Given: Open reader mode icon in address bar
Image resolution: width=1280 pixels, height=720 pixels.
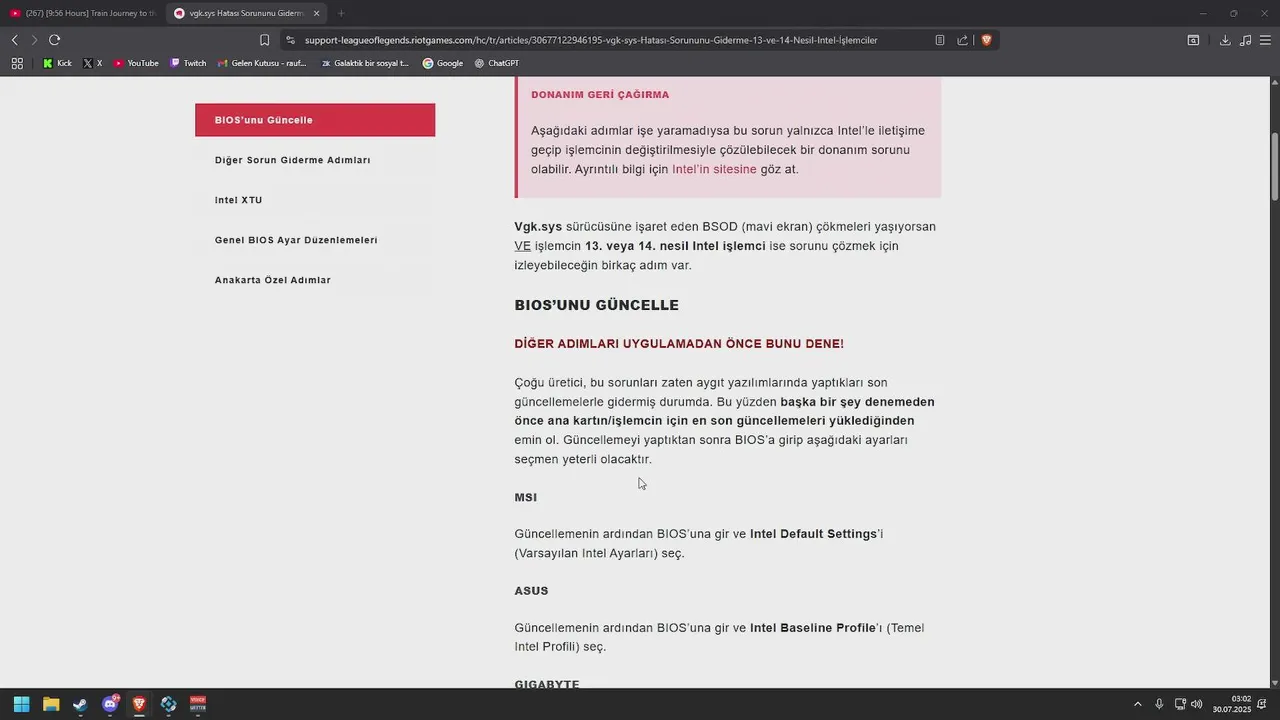Looking at the screenshot, I should [x=940, y=40].
